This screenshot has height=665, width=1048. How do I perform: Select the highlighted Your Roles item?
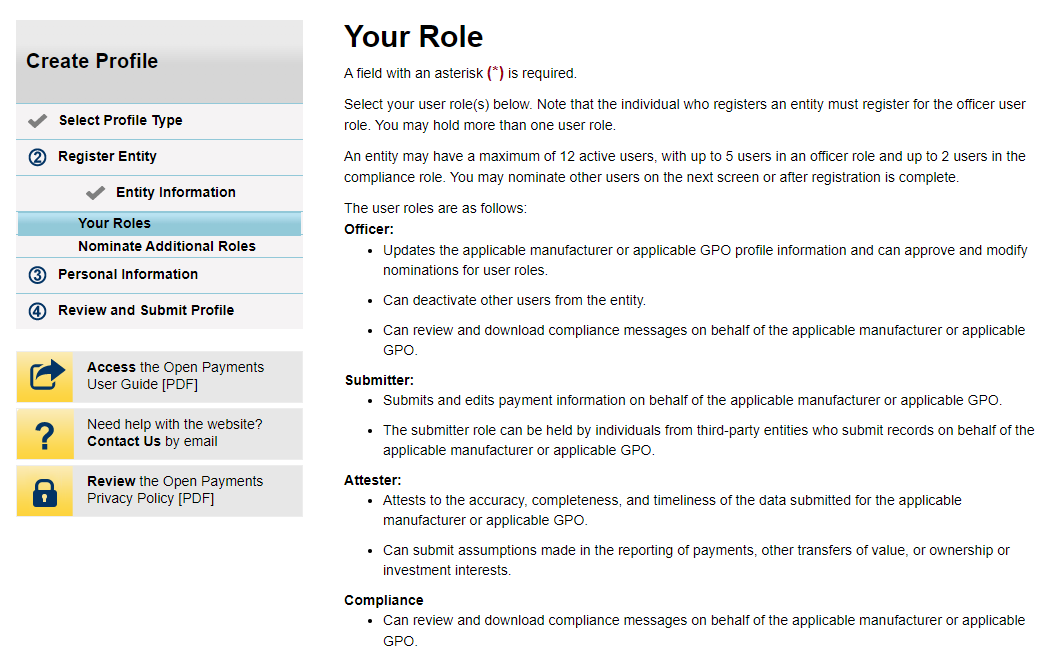(114, 223)
